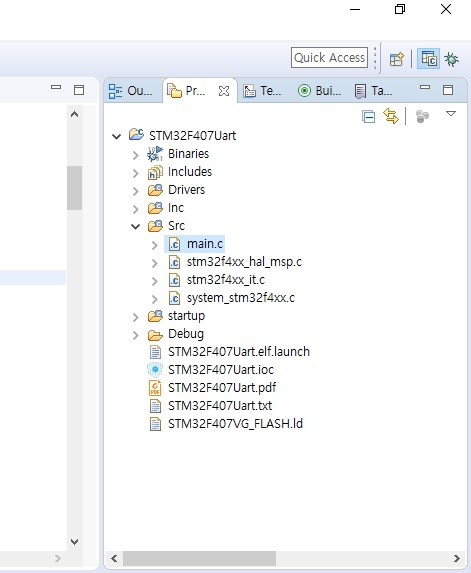
Task: Maximize the Project Explorer panel
Action: pyautogui.click(x=448, y=90)
